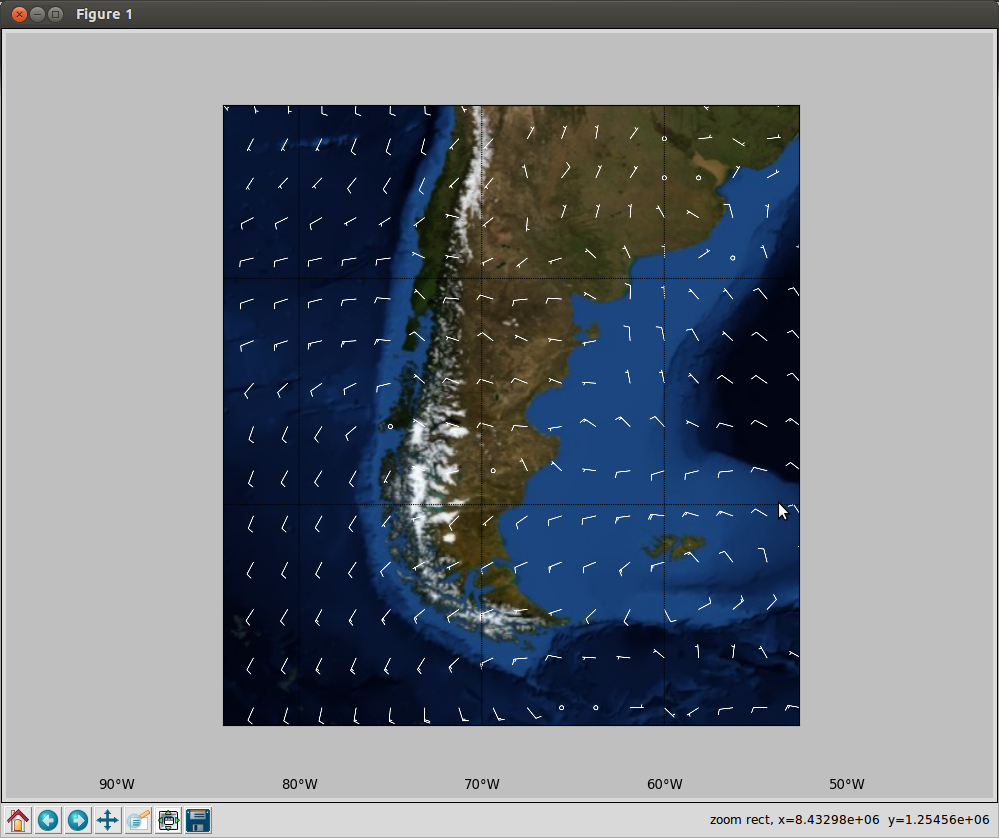Minimize the Figure 1 window

click(x=38, y=14)
